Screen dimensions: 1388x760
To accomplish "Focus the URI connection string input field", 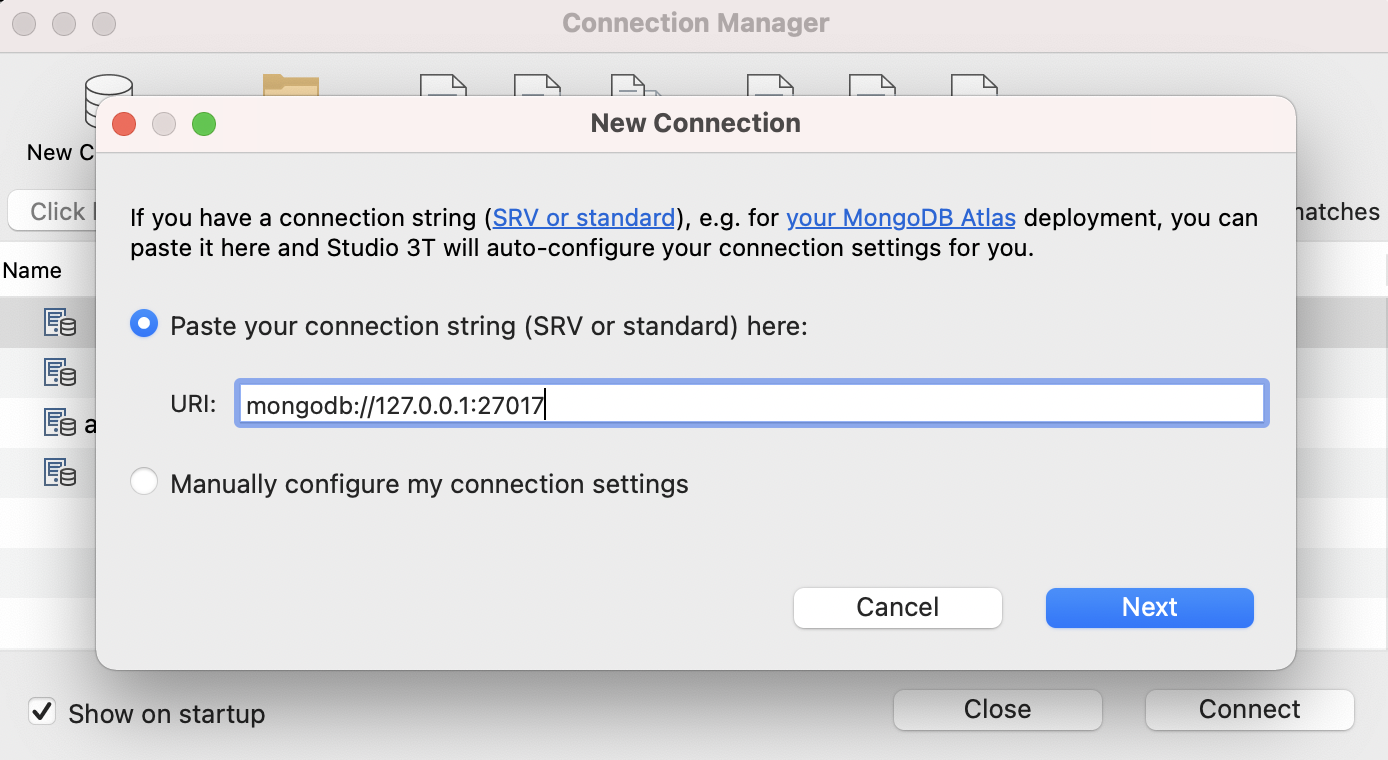I will [752, 404].
